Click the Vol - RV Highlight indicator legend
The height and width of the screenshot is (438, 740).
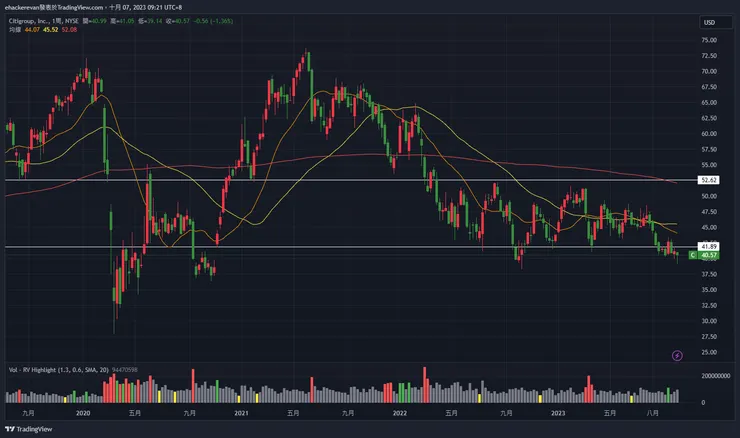(x=59, y=370)
